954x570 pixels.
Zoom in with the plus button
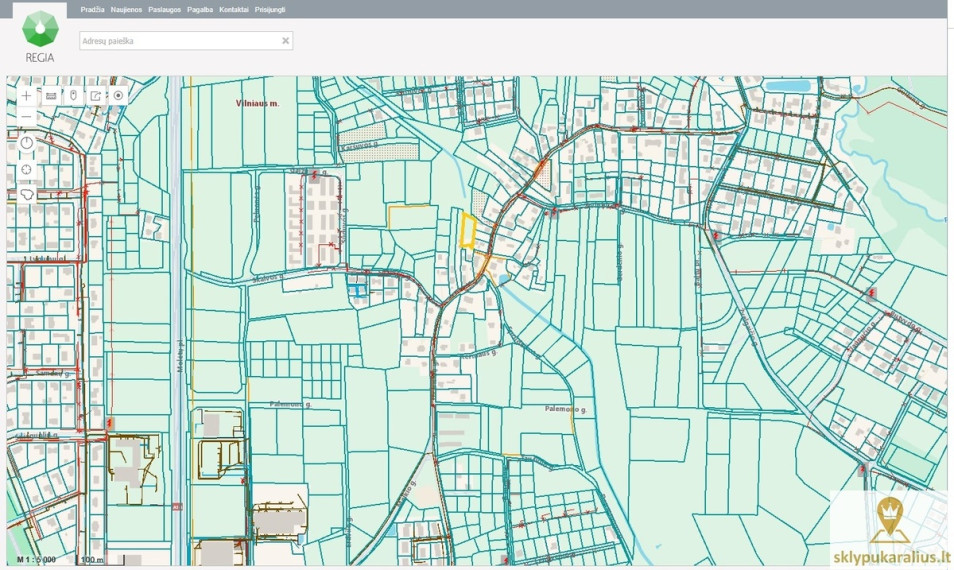(26, 96)
